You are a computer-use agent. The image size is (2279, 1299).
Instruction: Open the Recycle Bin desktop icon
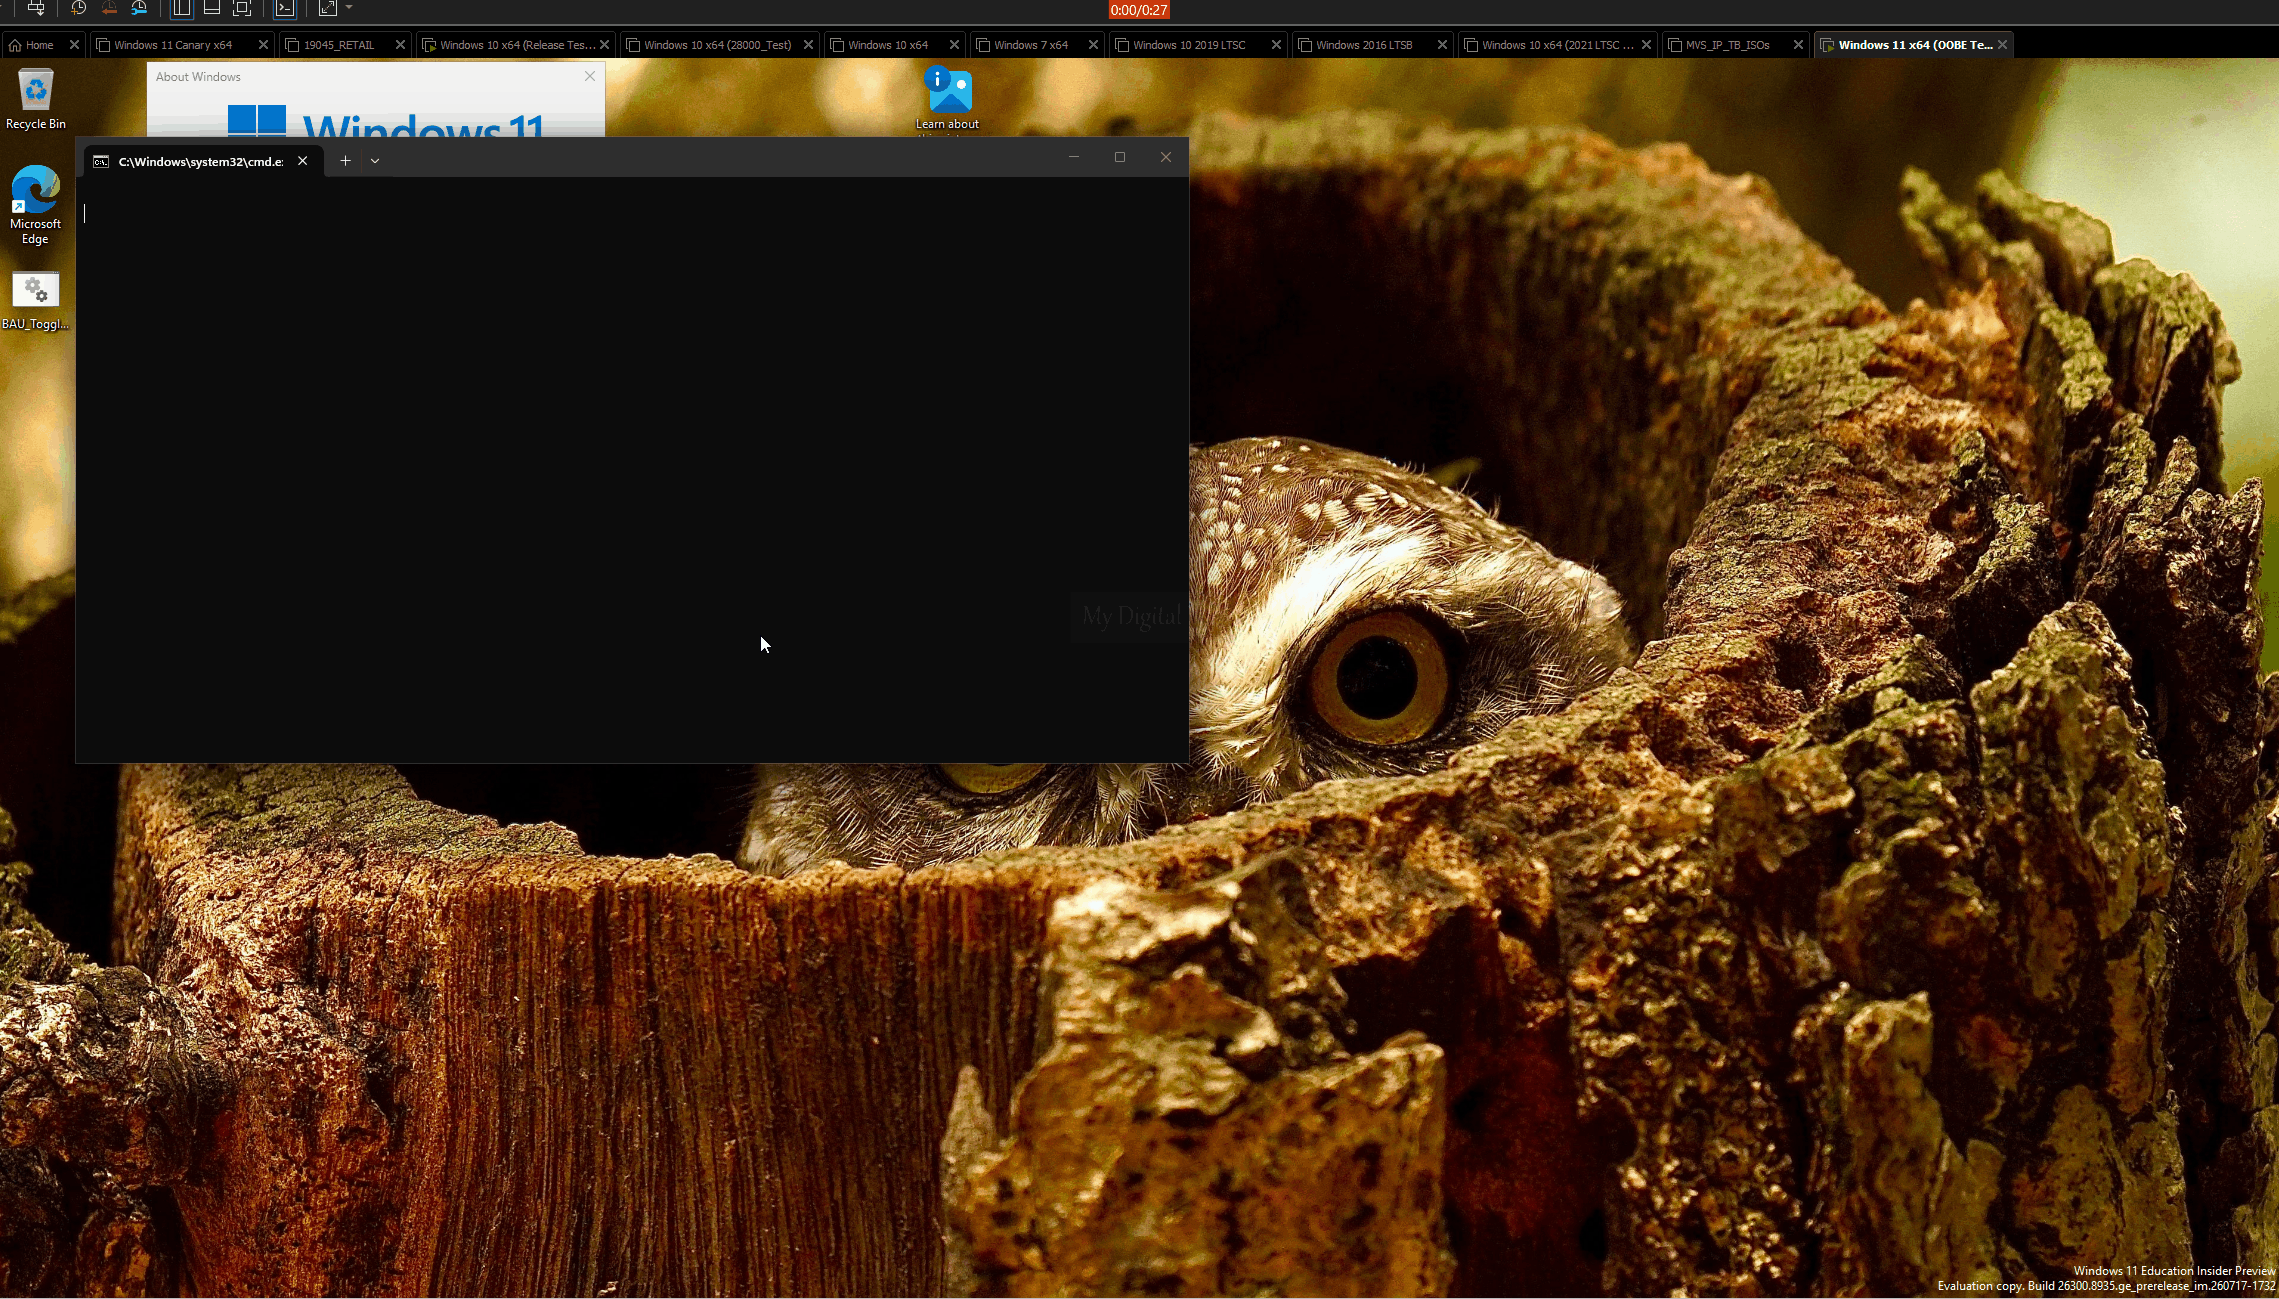(x=36, y=99)
